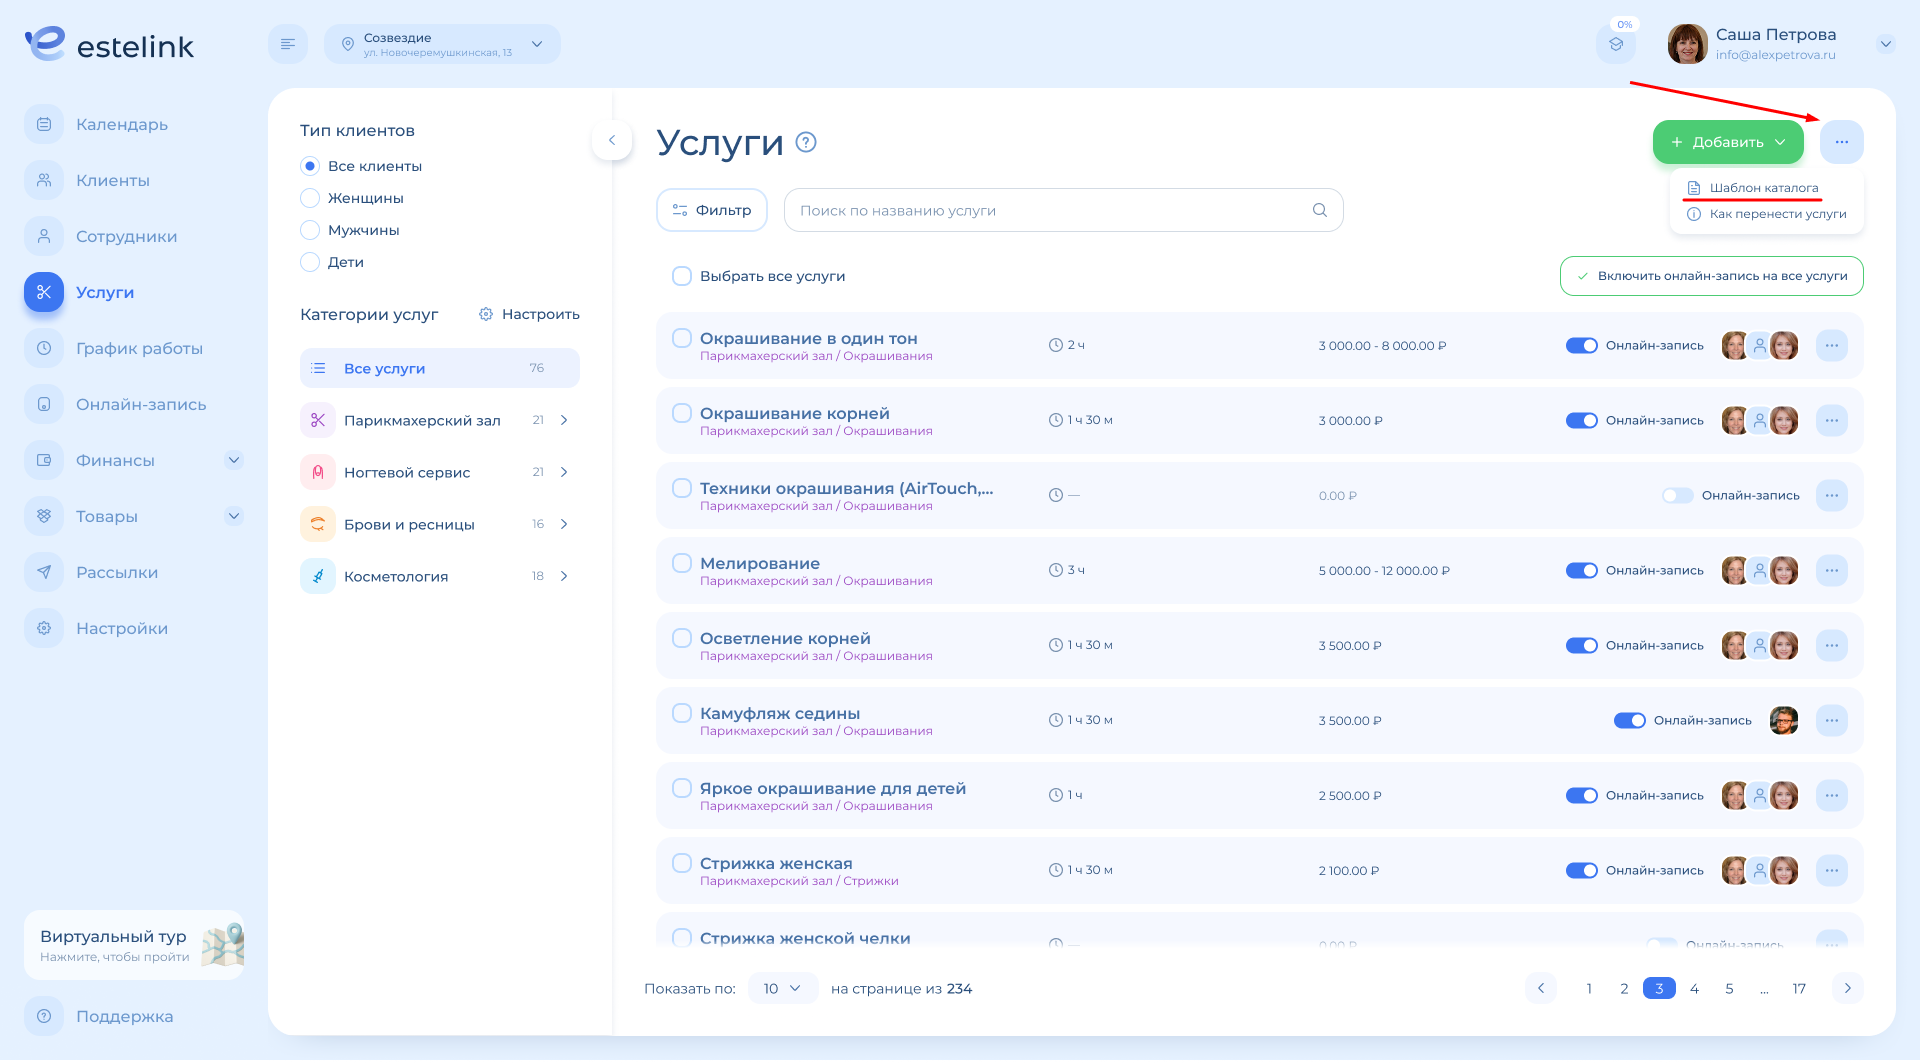Disable online booking for Окрашивание корней
This screenshot has width=1920, height=1064.
(1581, 420)
